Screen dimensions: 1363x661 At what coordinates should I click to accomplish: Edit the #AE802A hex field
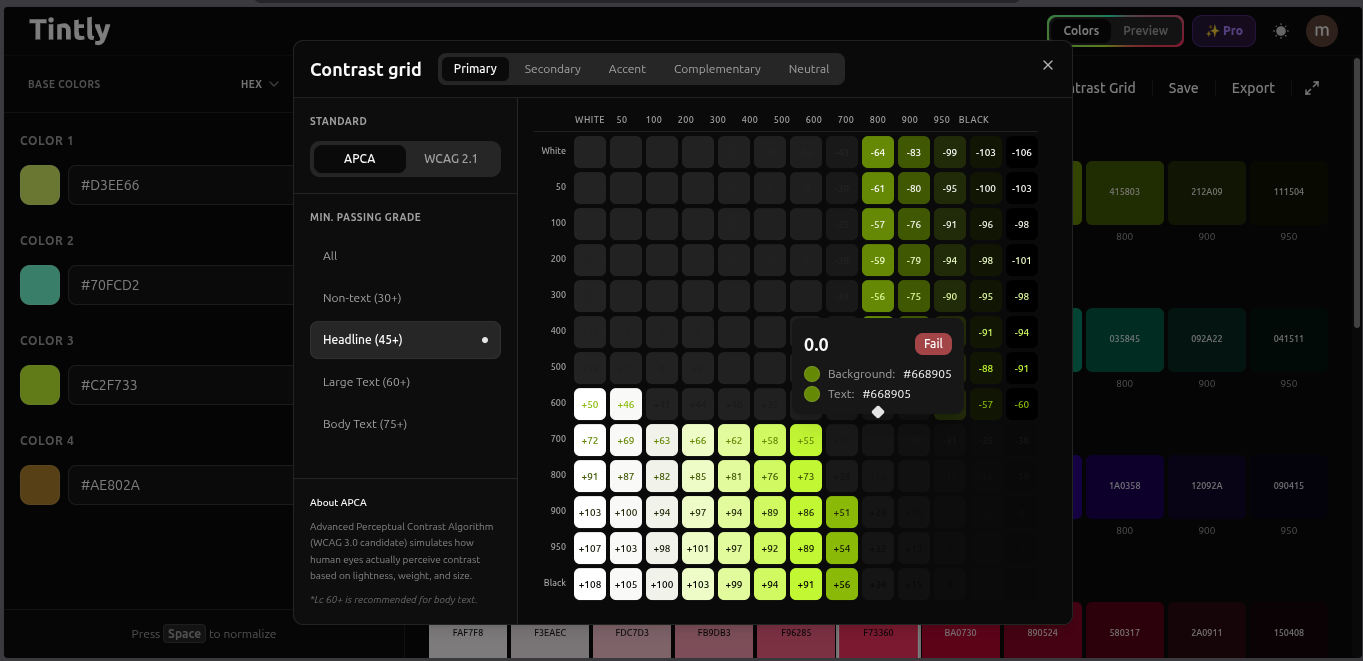coord(180,485)
